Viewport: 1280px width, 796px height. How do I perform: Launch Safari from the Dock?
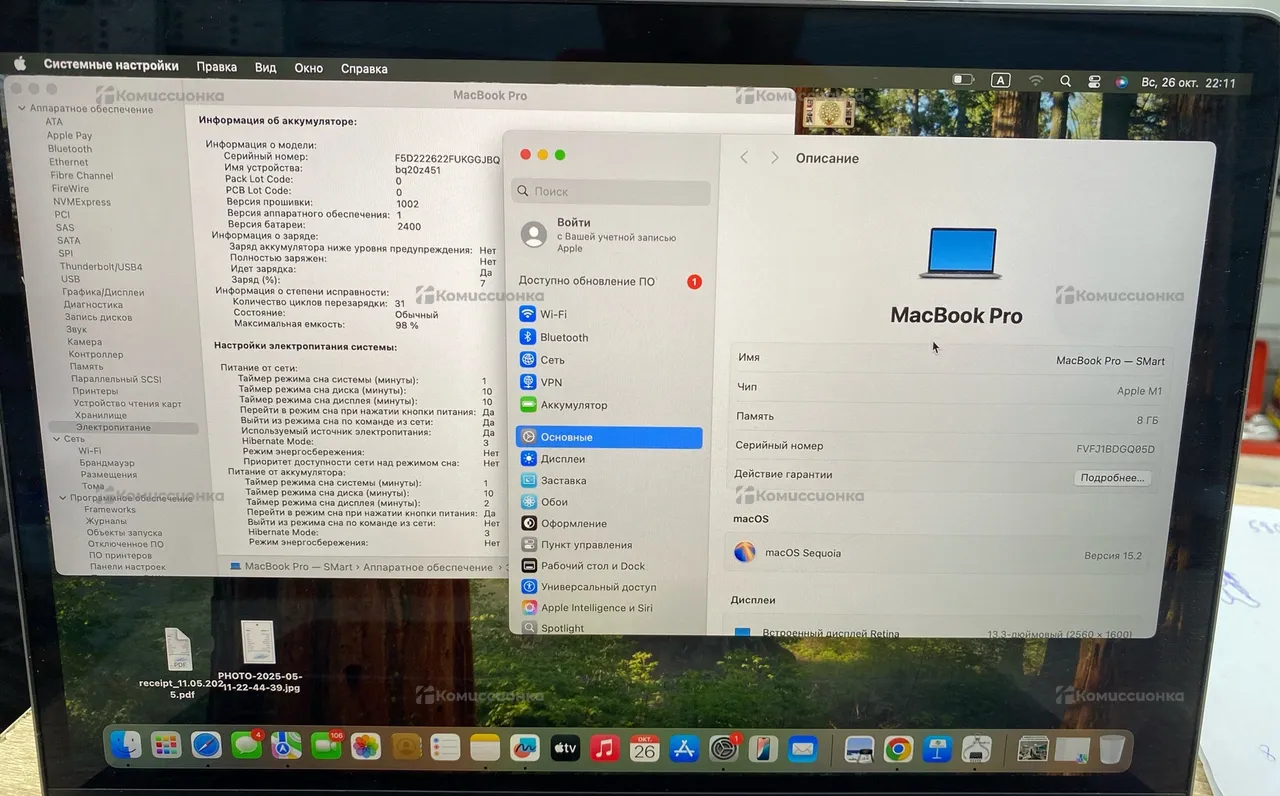(206, 746)
